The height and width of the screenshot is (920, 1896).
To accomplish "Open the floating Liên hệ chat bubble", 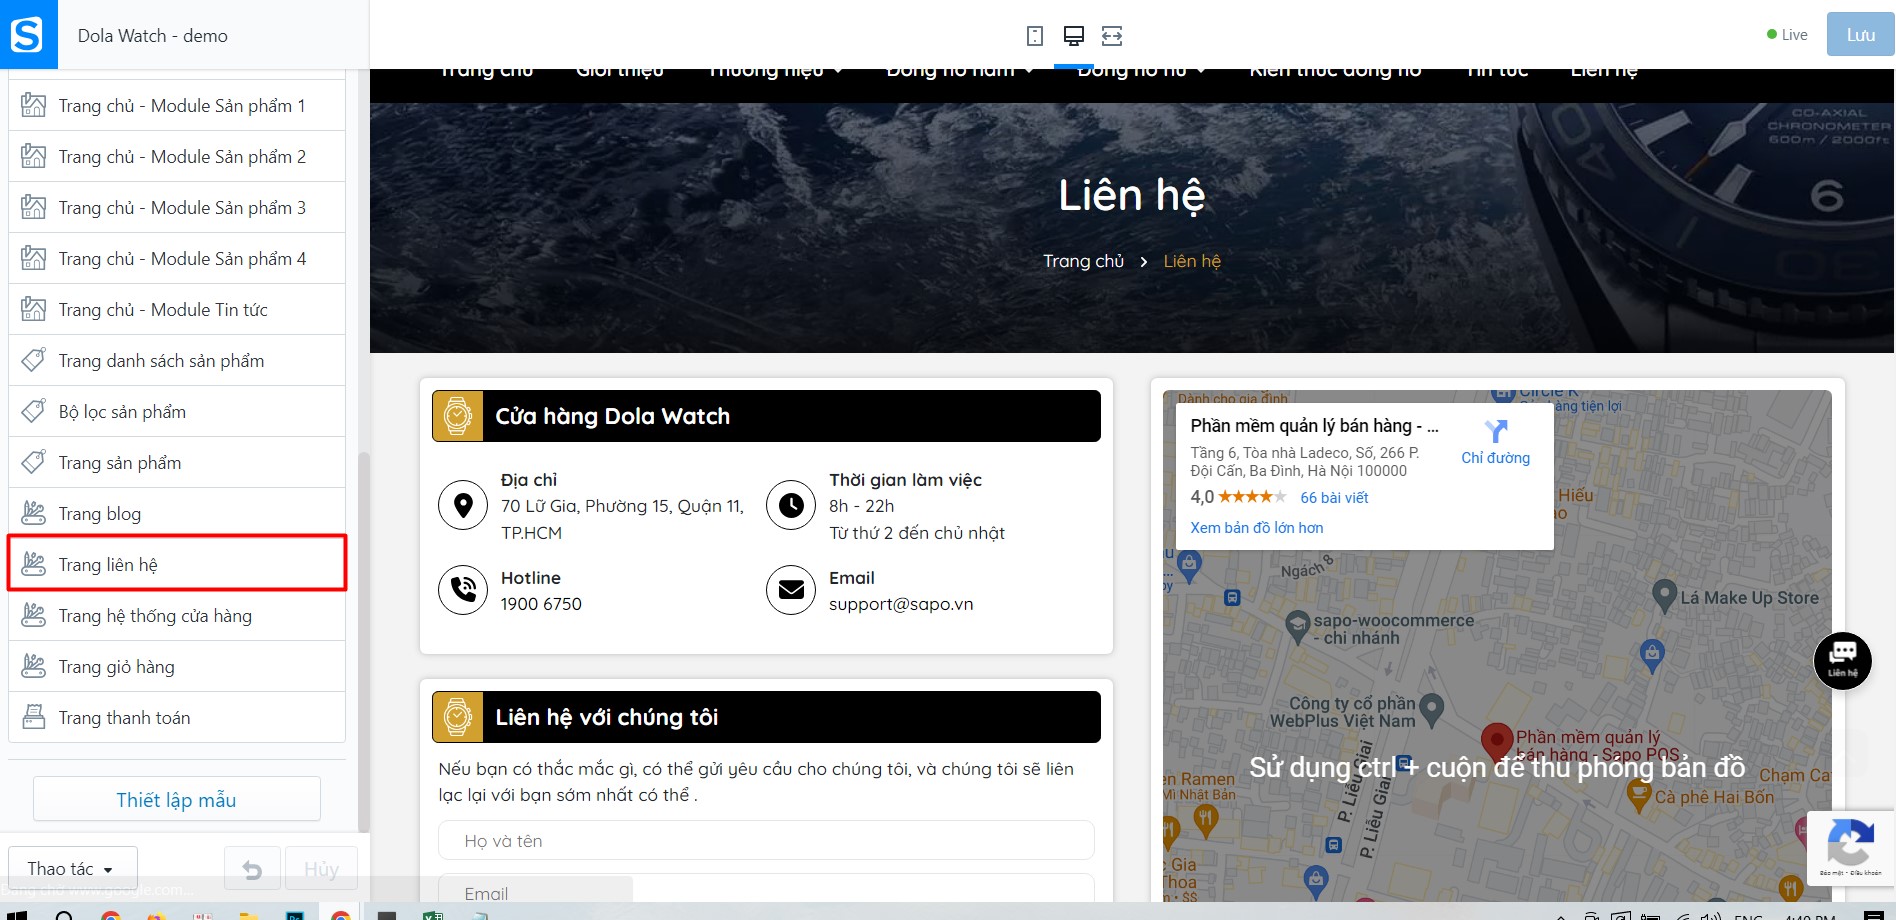I will [x=1842, y=661].
